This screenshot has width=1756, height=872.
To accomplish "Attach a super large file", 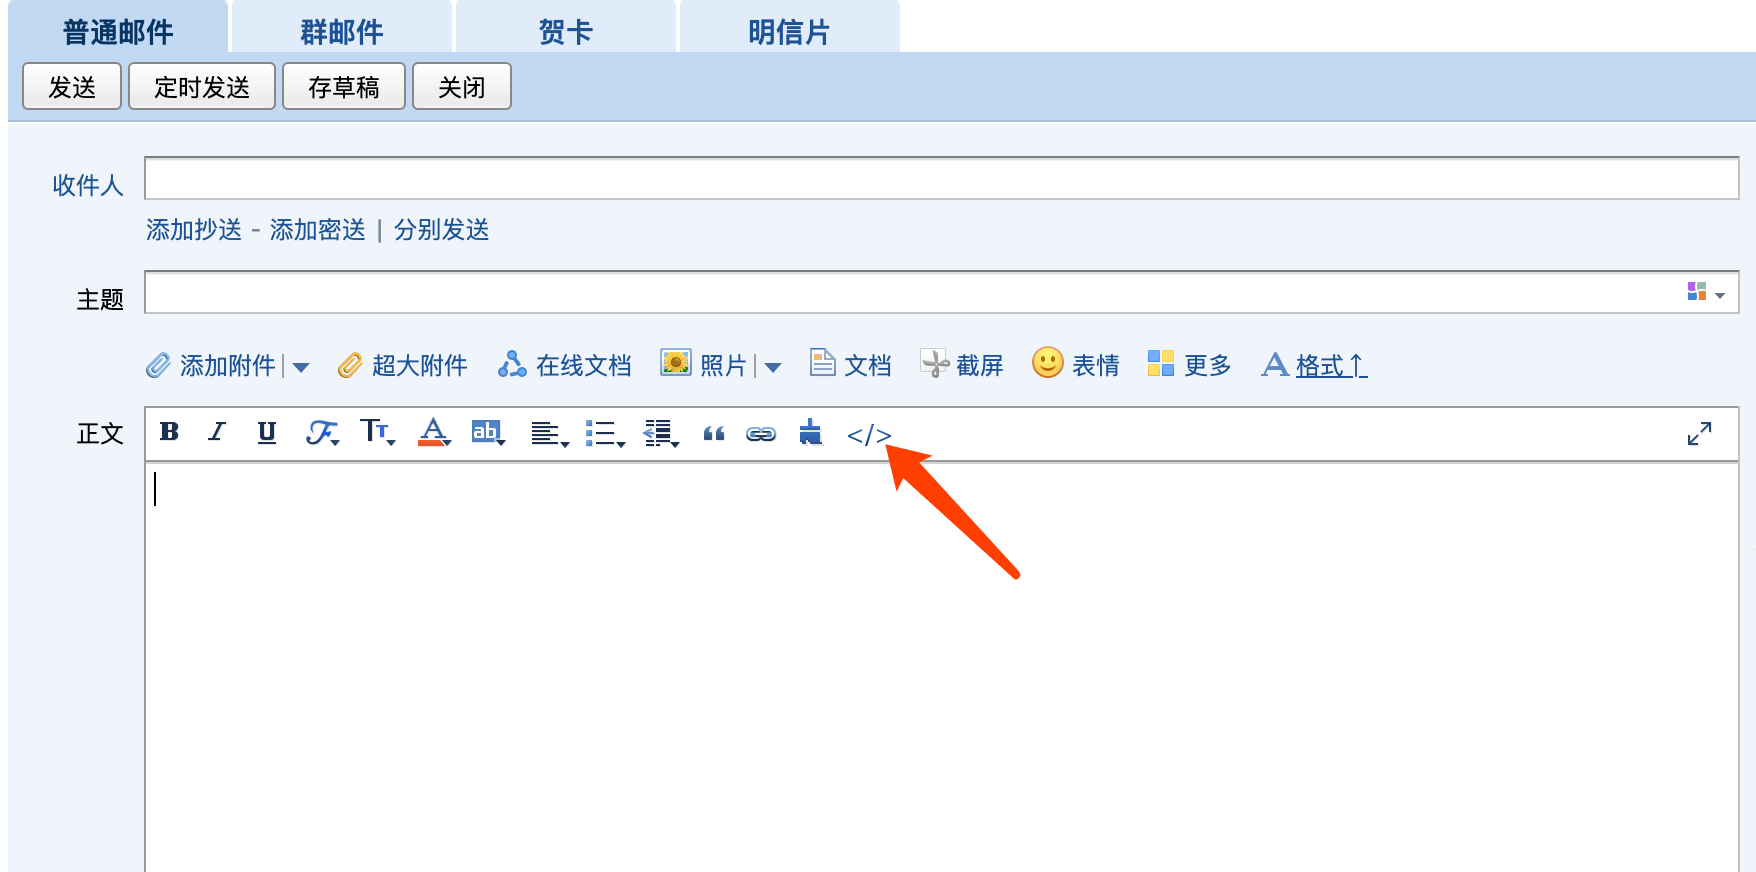I will (x=403, y=366).
